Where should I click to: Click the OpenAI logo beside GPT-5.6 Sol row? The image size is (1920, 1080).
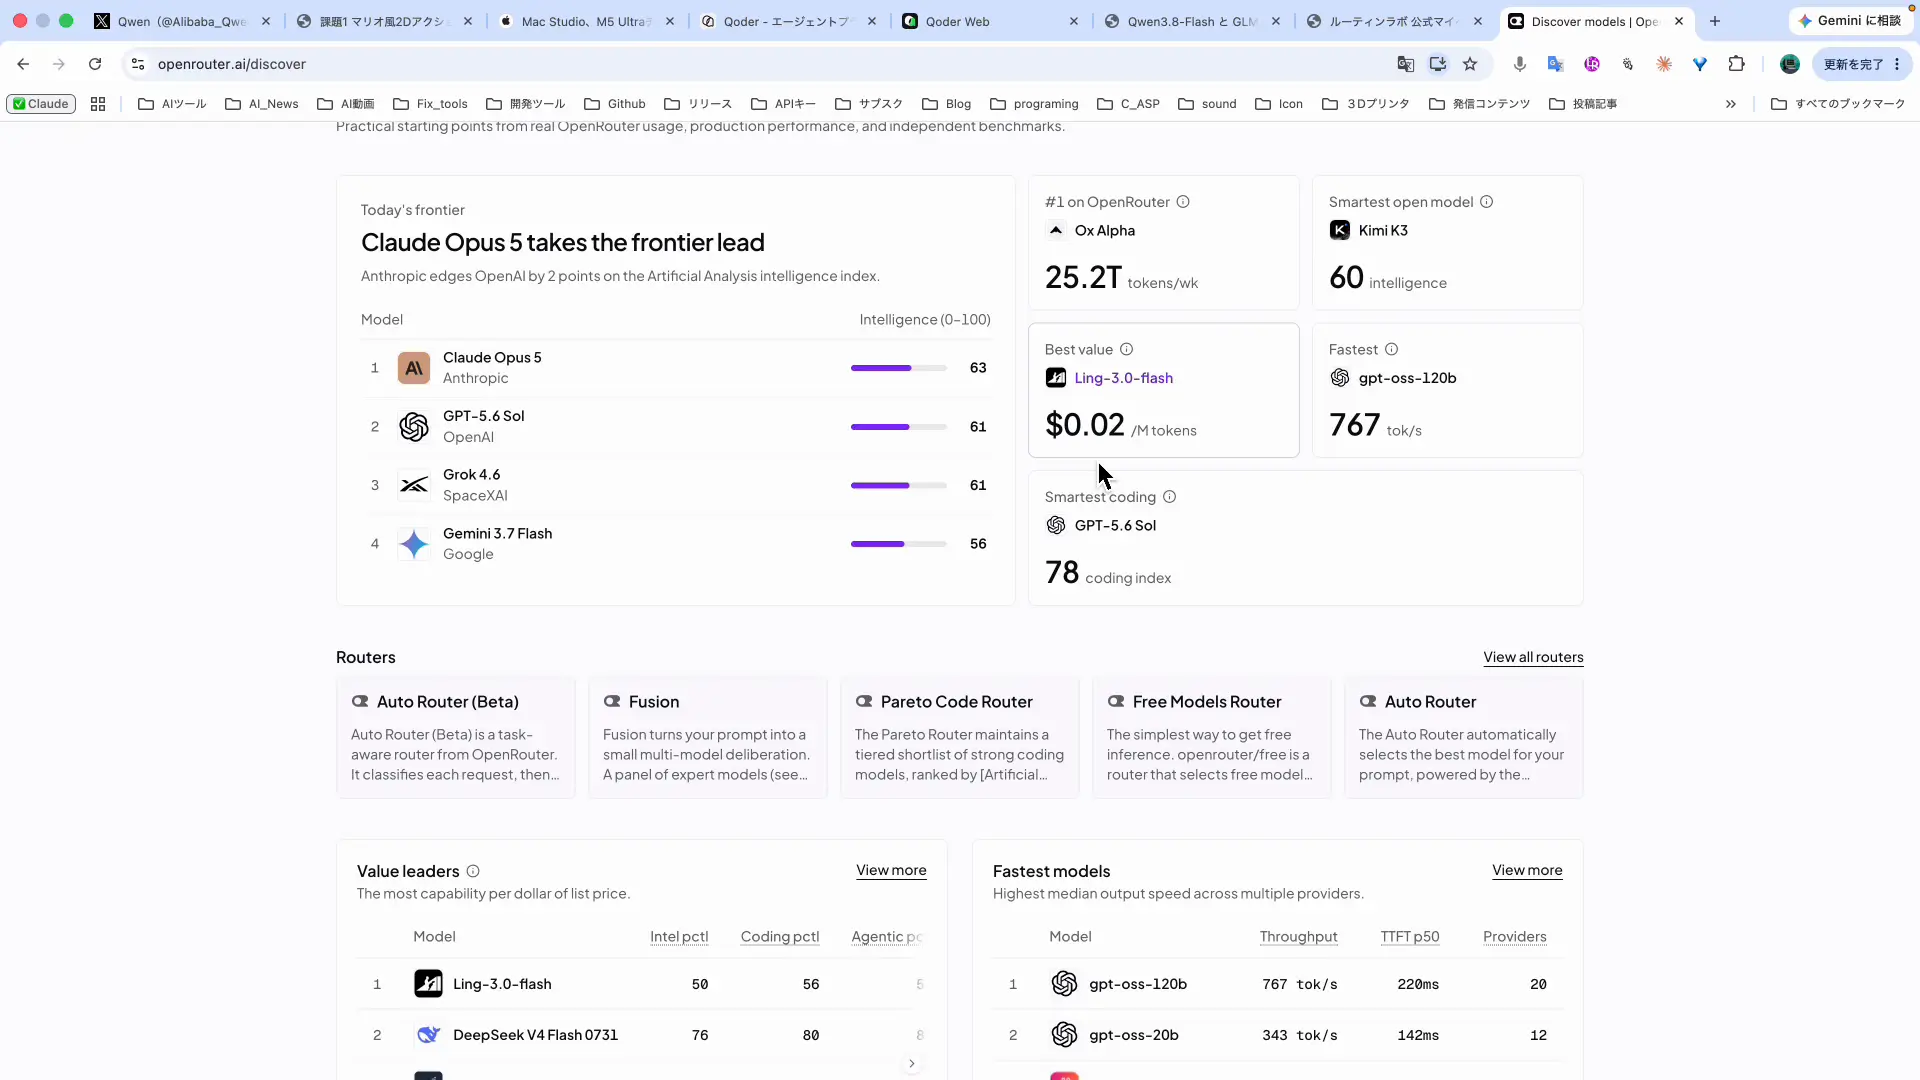(x=414, y=427)
